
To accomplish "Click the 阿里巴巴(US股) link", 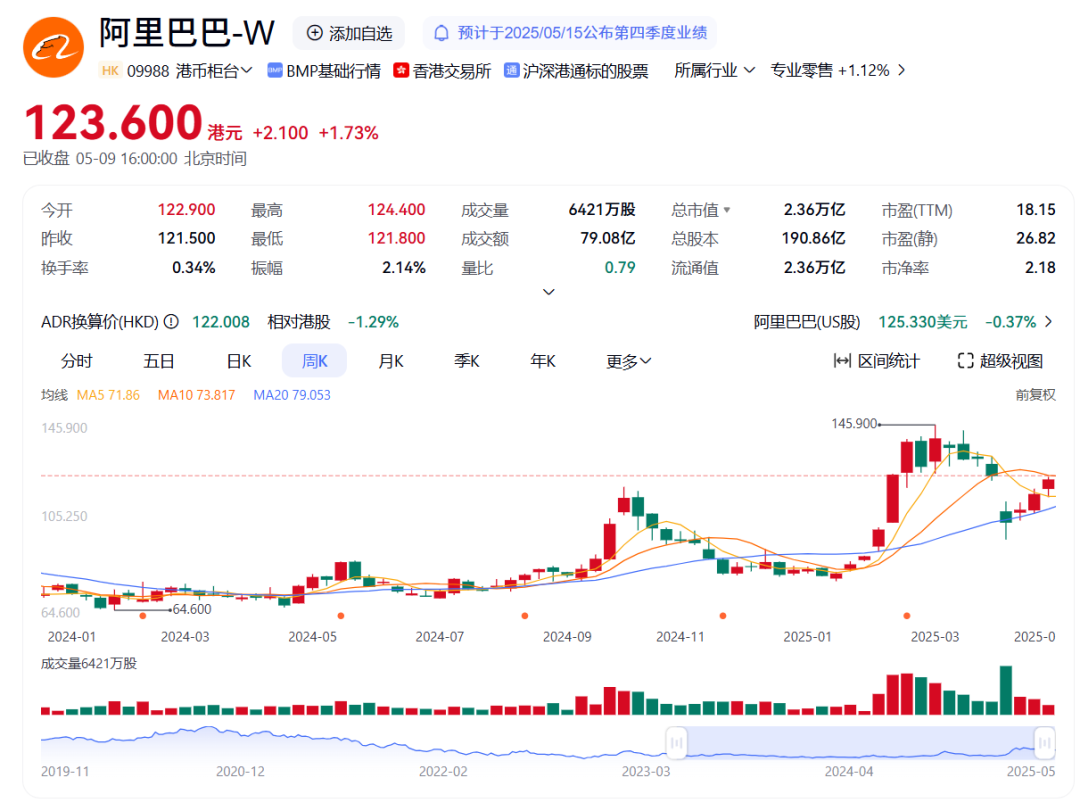I will click(807, 322).
